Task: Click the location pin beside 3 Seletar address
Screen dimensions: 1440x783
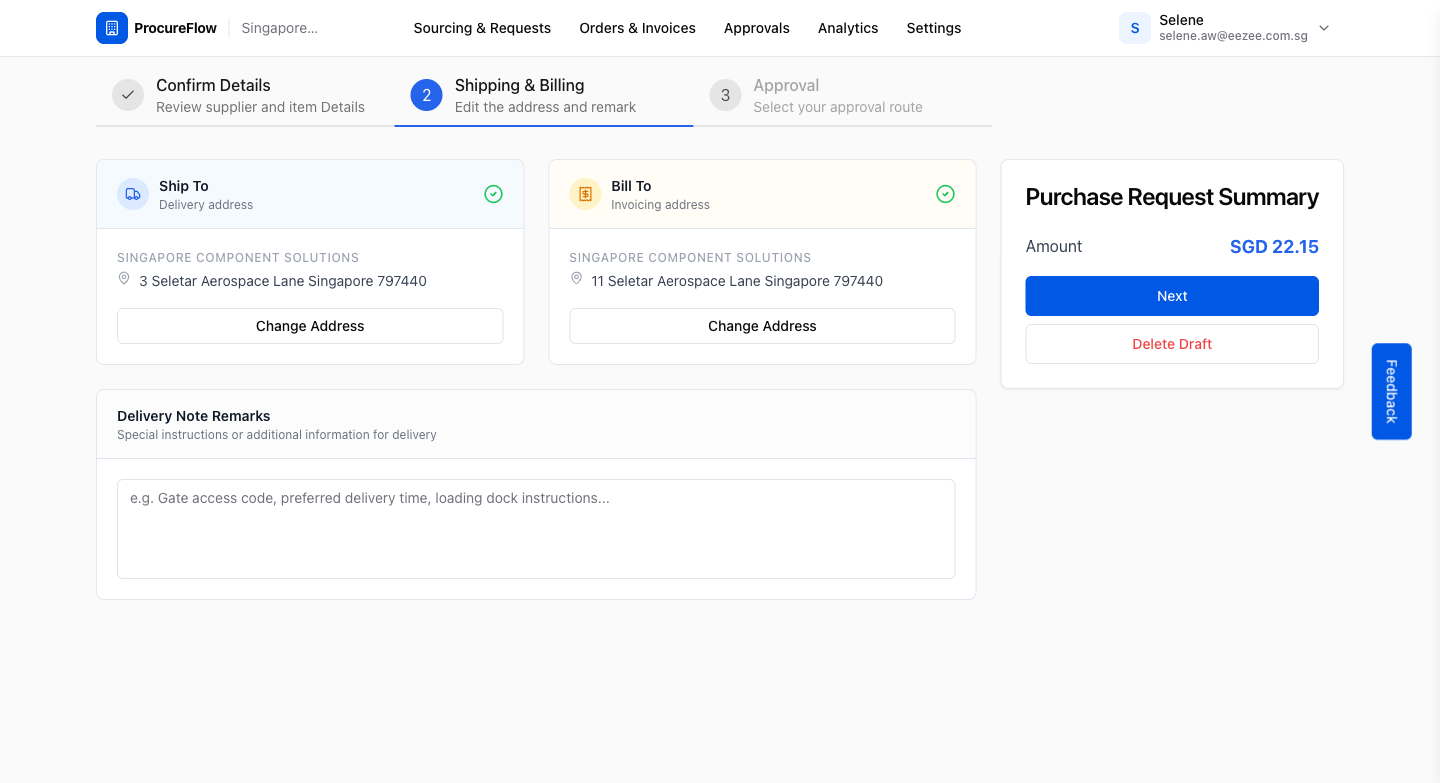Action: [x=124, y=279]
